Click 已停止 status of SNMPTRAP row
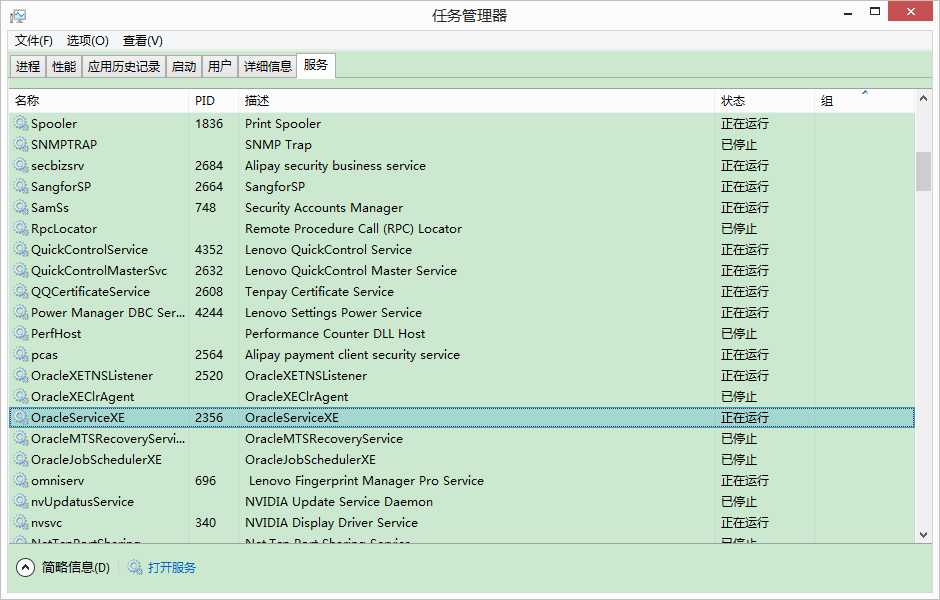Viewport: 940px width, 600px height. pyautogui.click(x=739, y=144)
